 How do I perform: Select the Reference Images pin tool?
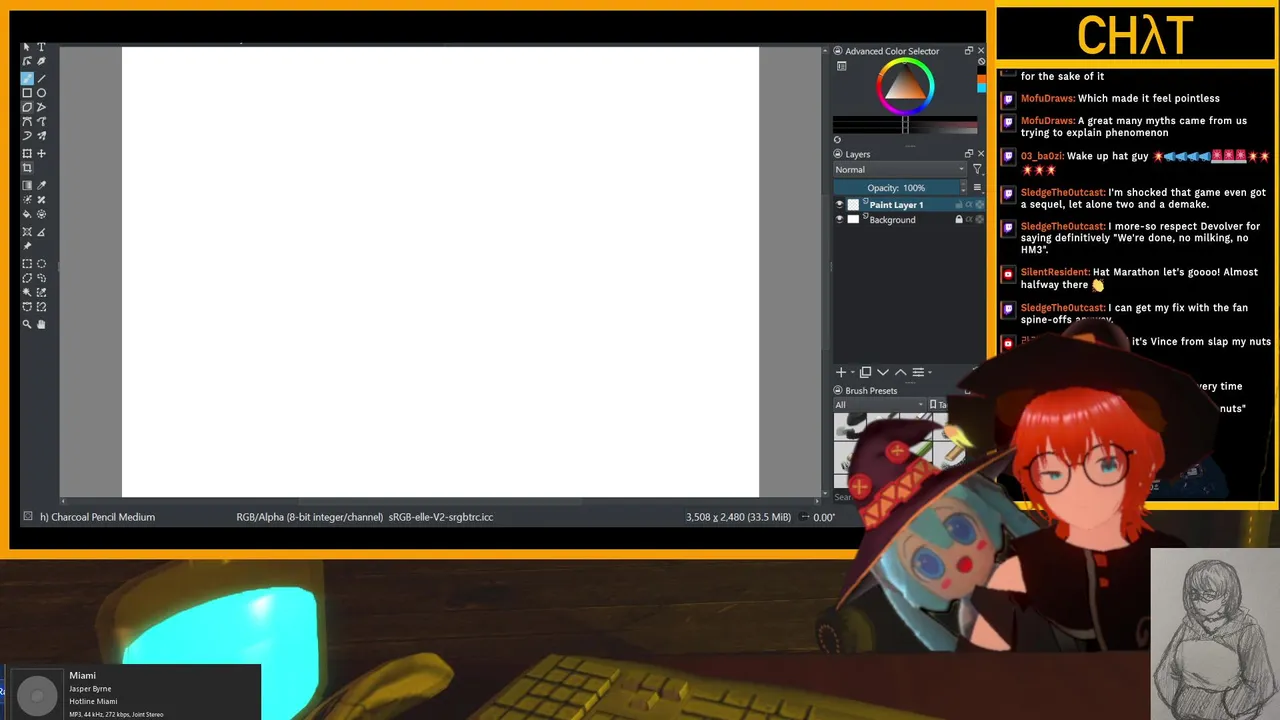(x=27, y=246)
